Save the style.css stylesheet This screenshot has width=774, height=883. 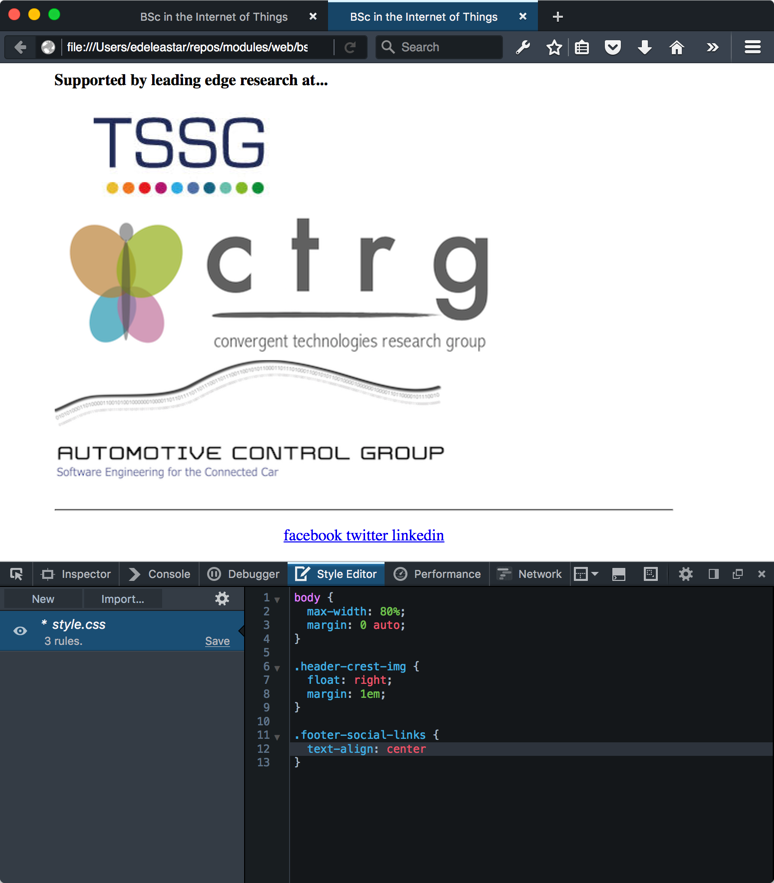click(217, 641)
